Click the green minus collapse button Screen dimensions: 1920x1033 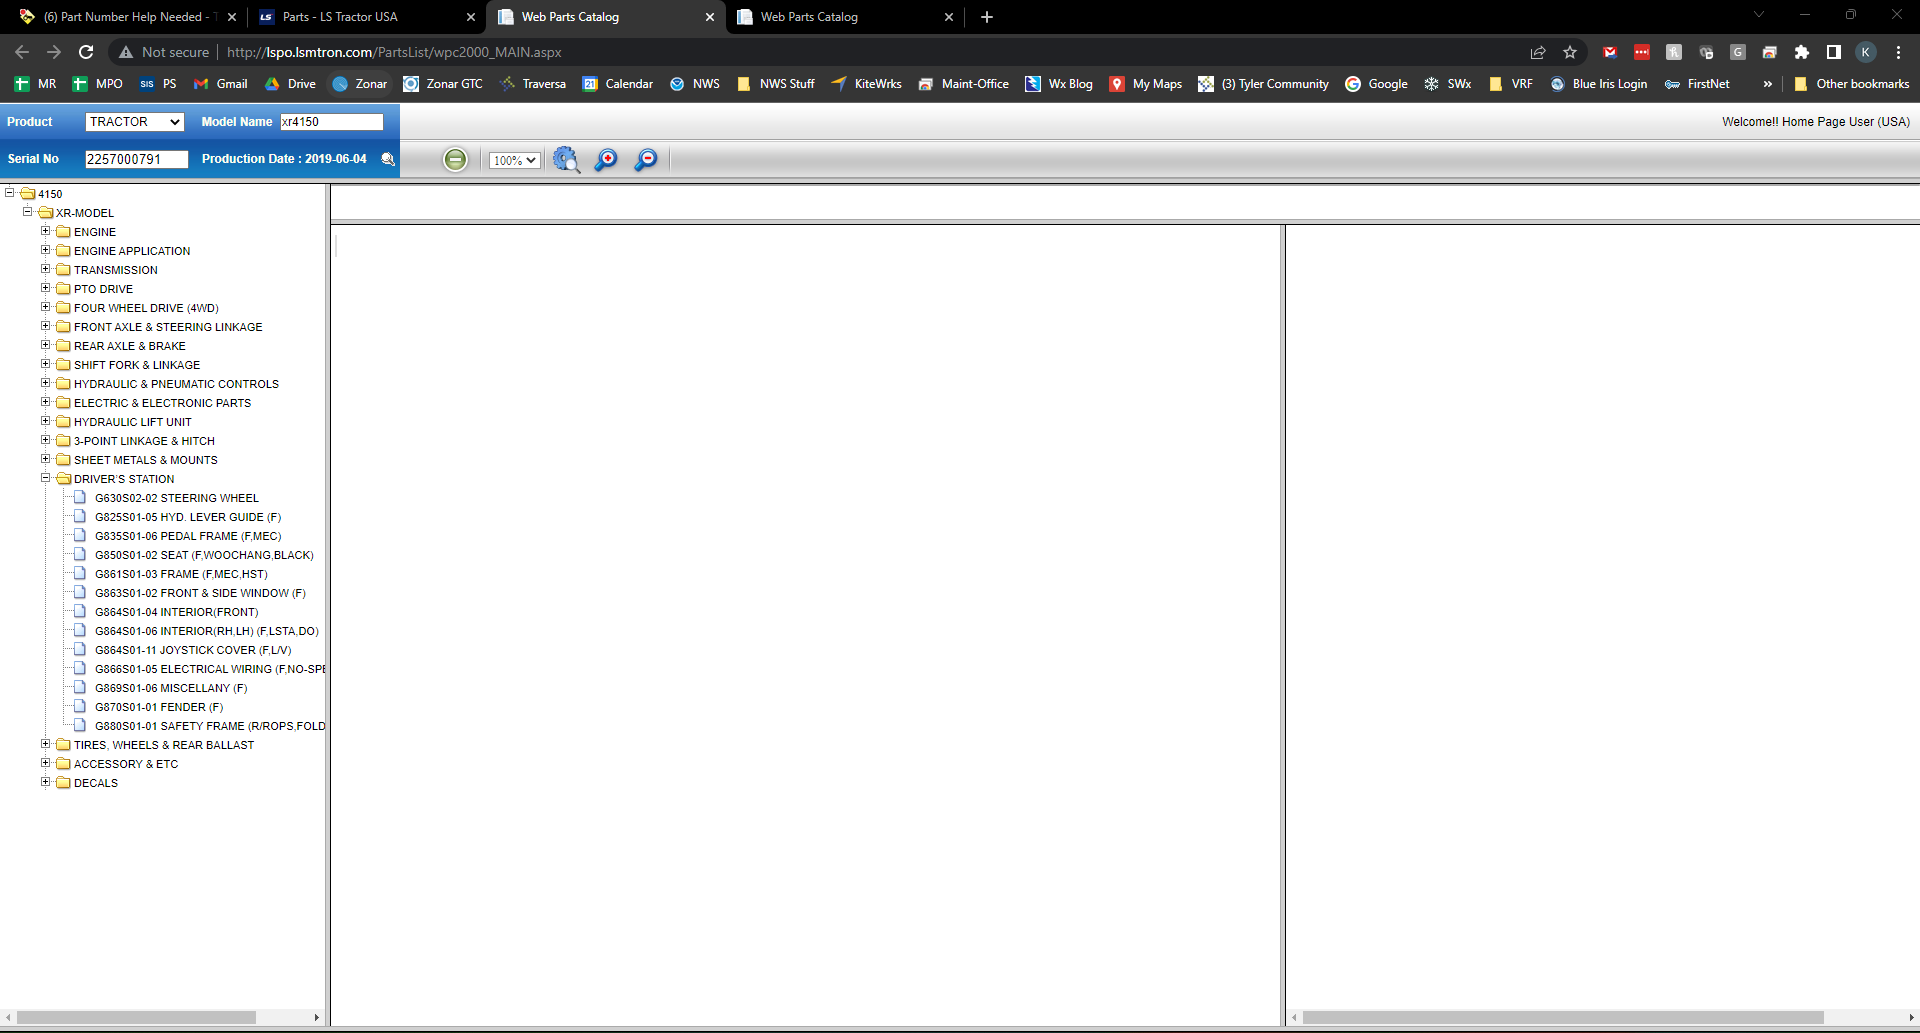click(455, 160)
